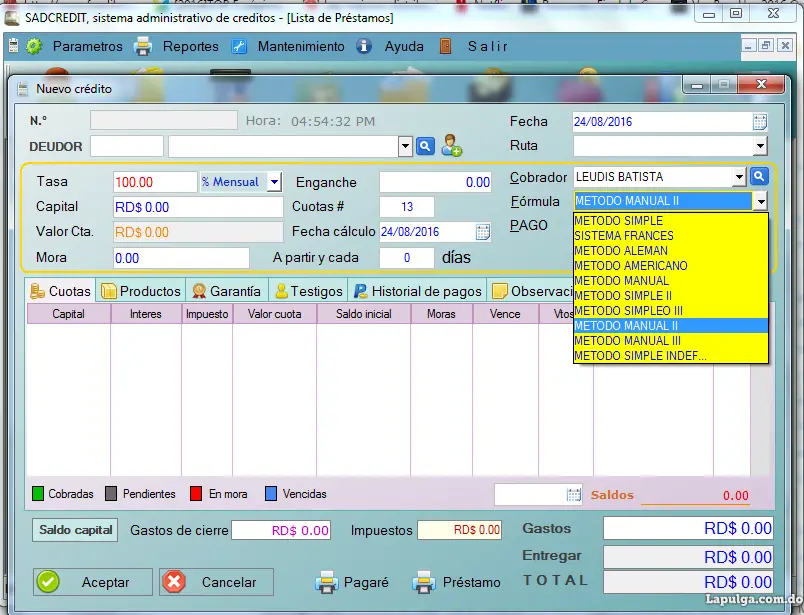This screenshot has height=615, width=804.
Task: Choose METODO SIMPLEO III in the list
Action: (x=671, y=311)
